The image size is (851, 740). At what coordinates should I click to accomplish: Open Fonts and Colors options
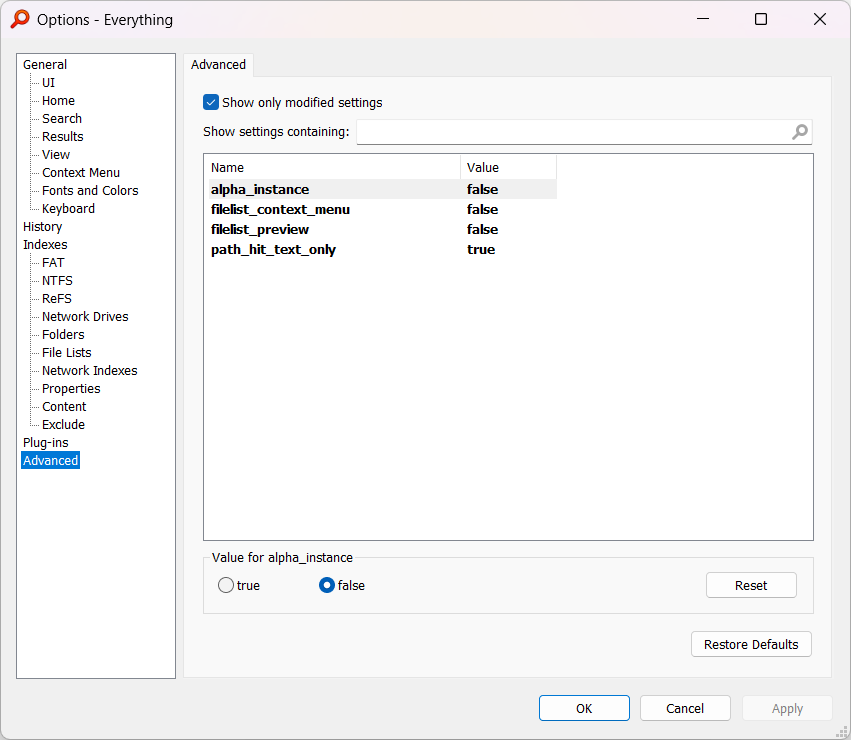tap(90, 191)
